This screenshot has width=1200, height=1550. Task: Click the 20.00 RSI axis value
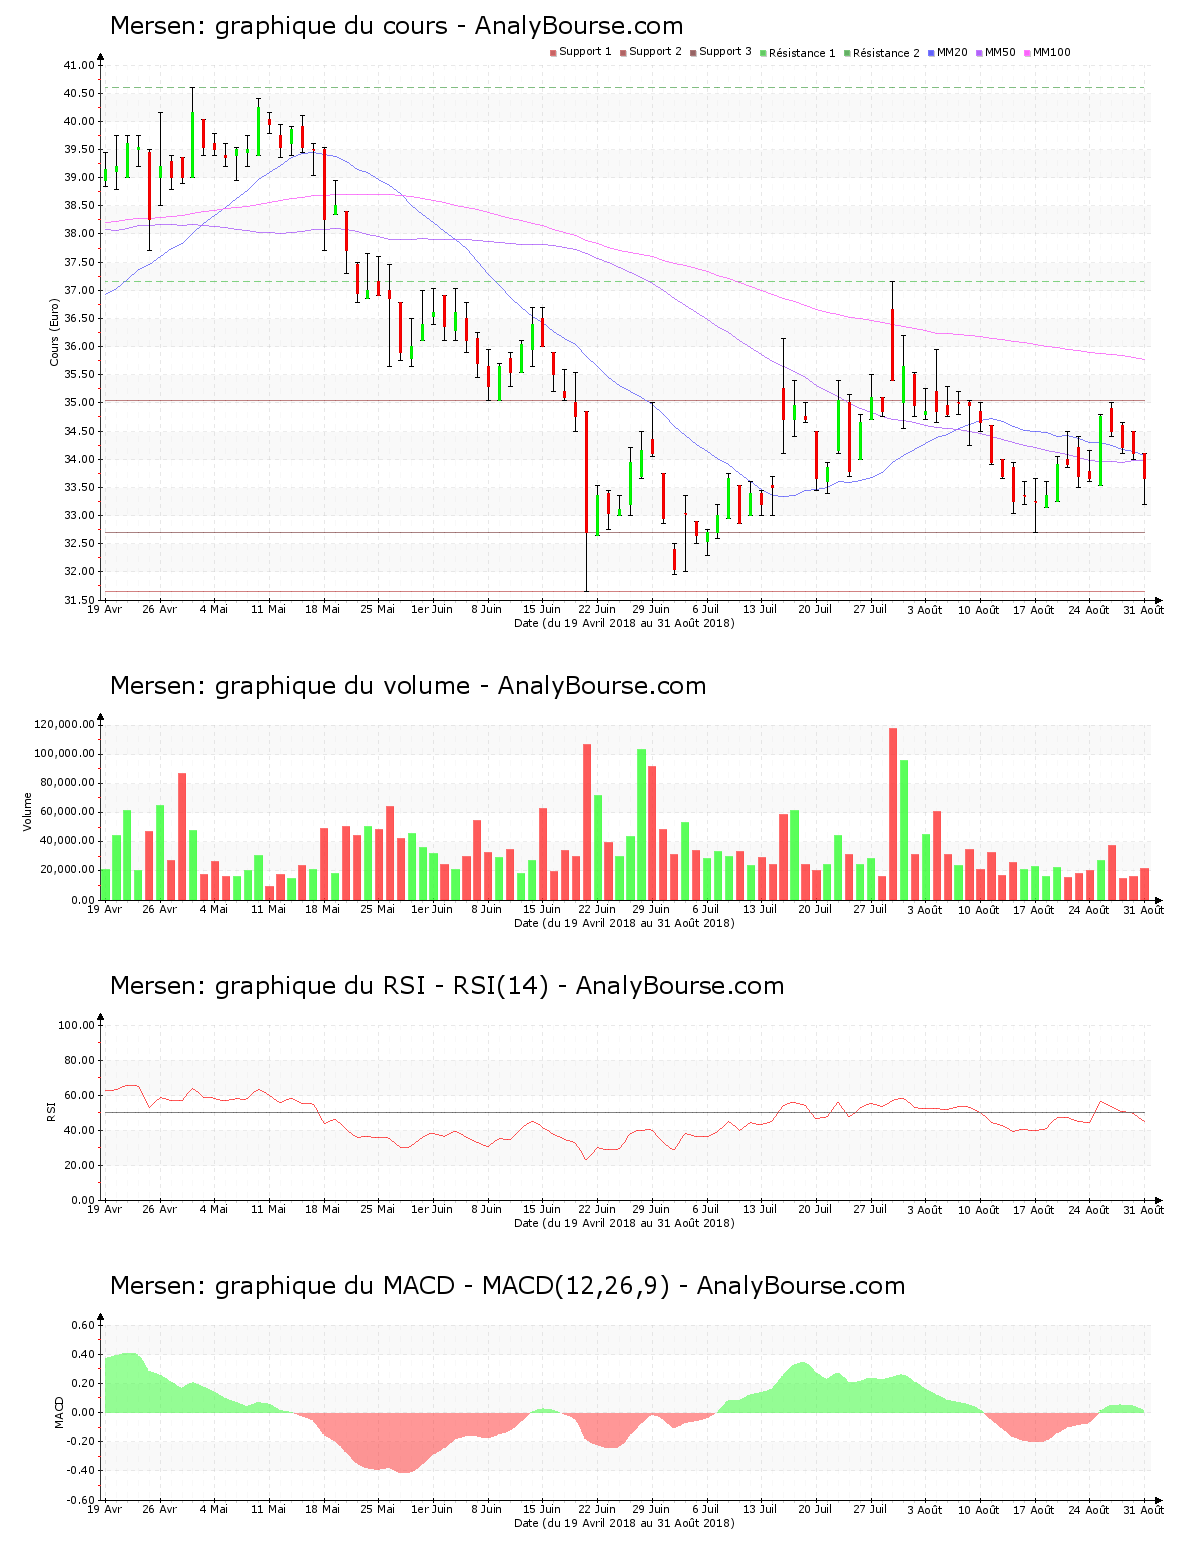(x=79, y=1166)
